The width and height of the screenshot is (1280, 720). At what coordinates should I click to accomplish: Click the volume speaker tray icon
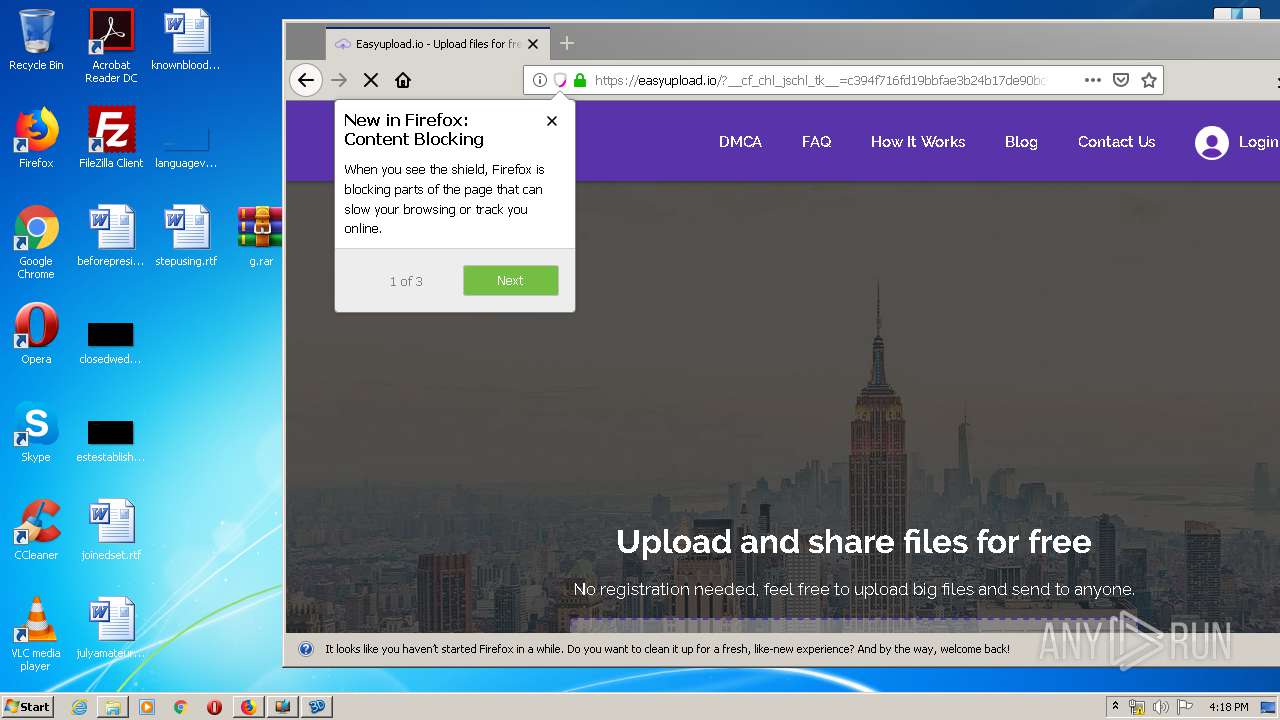point(1161,707)
